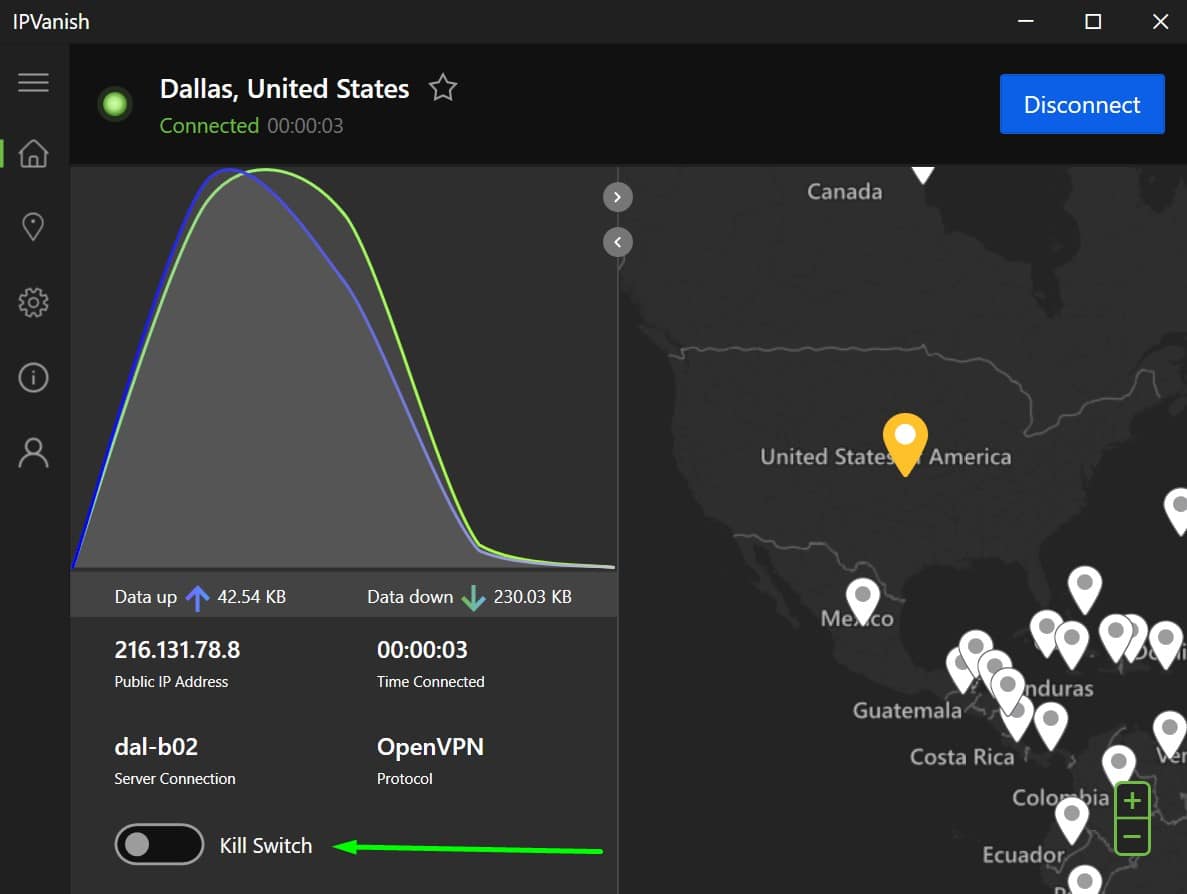Maximize the IPVanish window

(1093, 21)
